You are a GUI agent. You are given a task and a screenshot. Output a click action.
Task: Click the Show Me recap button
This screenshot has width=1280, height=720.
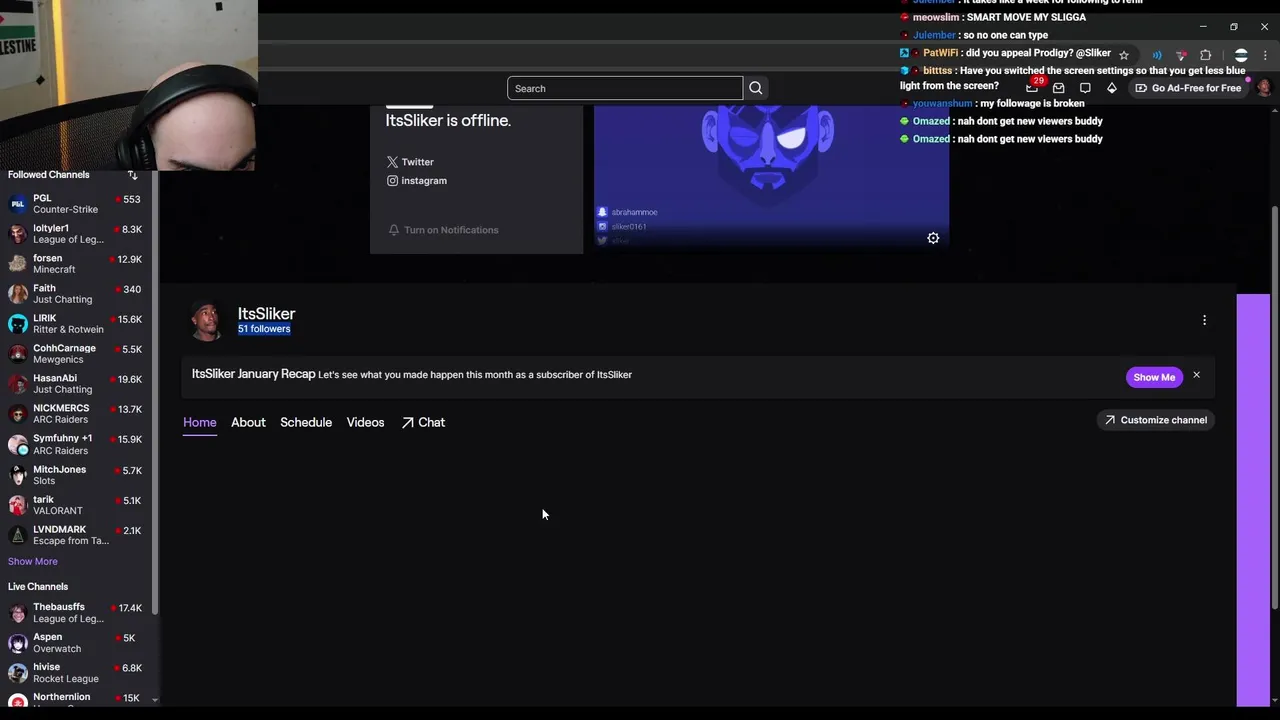1154,377
